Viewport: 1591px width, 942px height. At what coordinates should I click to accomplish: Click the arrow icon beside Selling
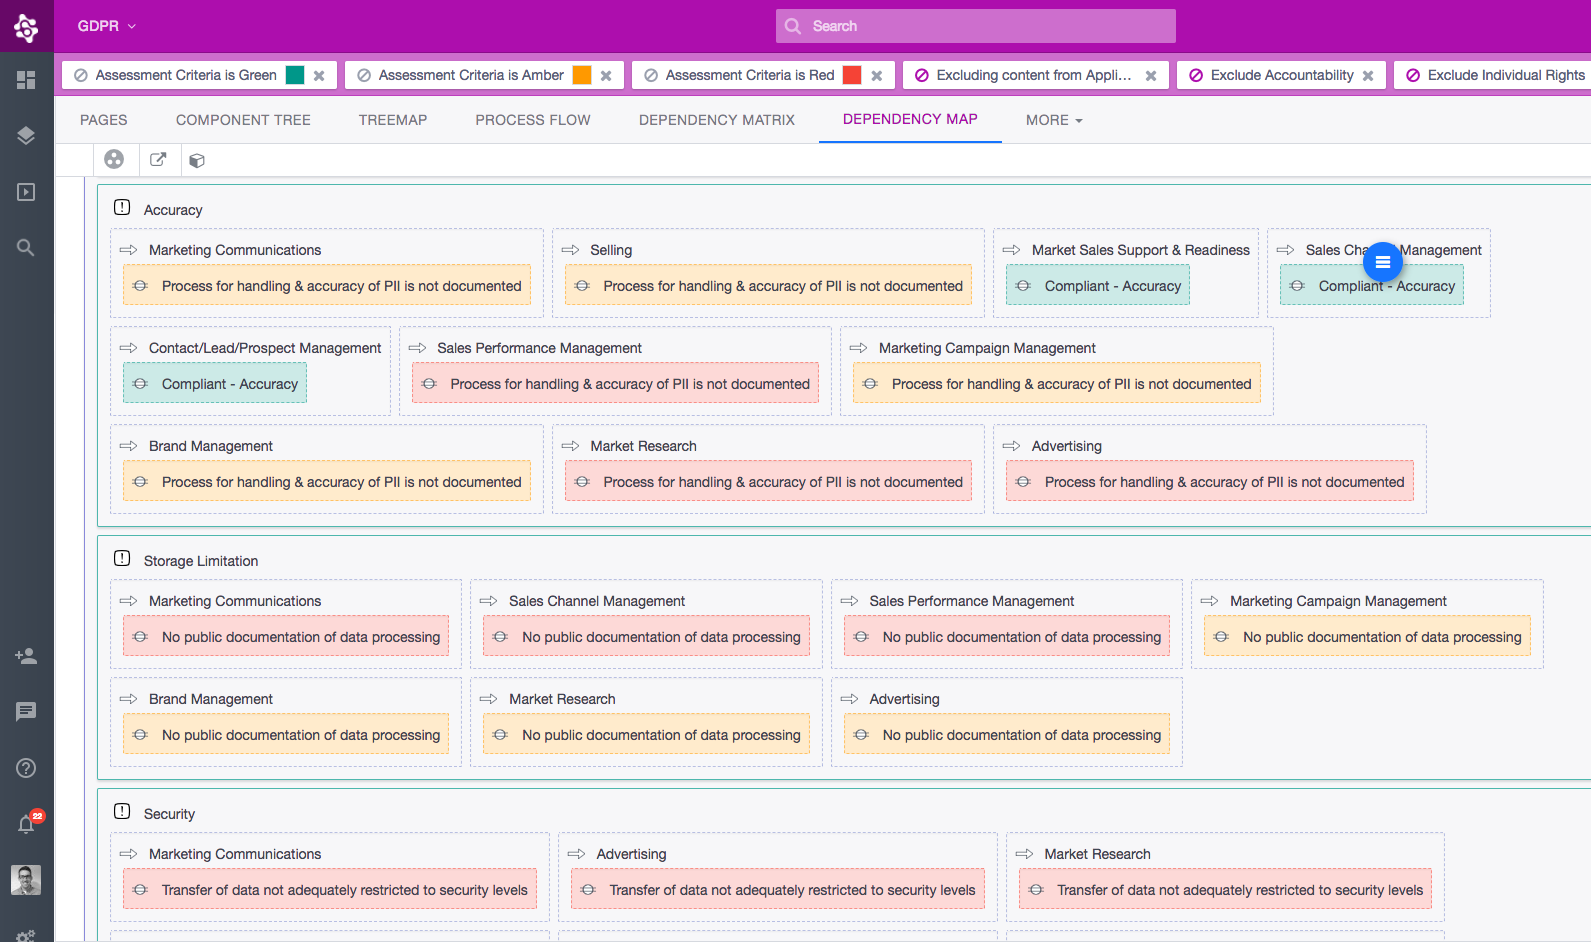click(x=570, y=250)
